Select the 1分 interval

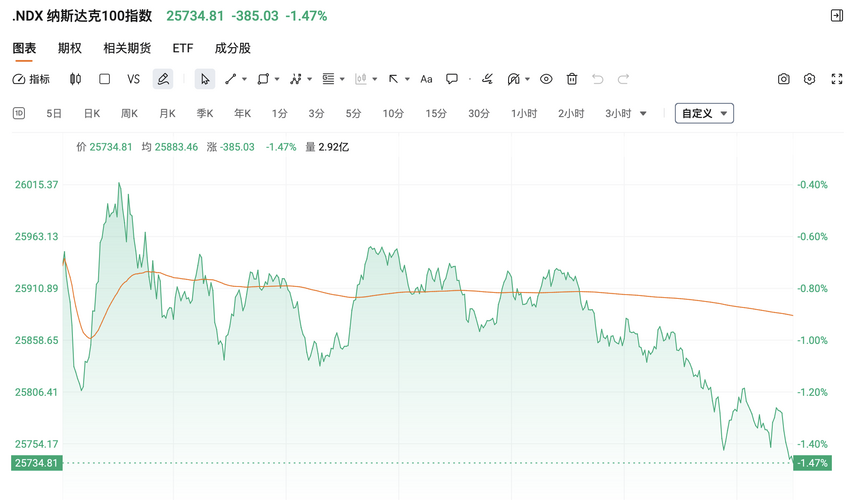(280, 113)
